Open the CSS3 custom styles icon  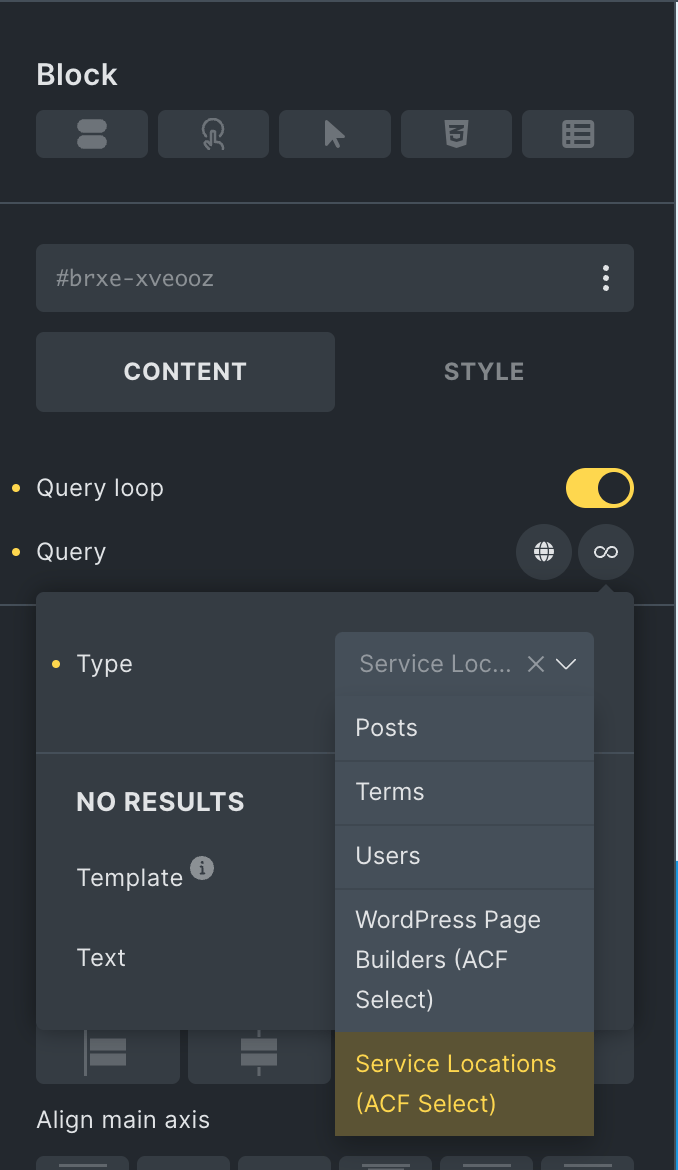[456, 134]
